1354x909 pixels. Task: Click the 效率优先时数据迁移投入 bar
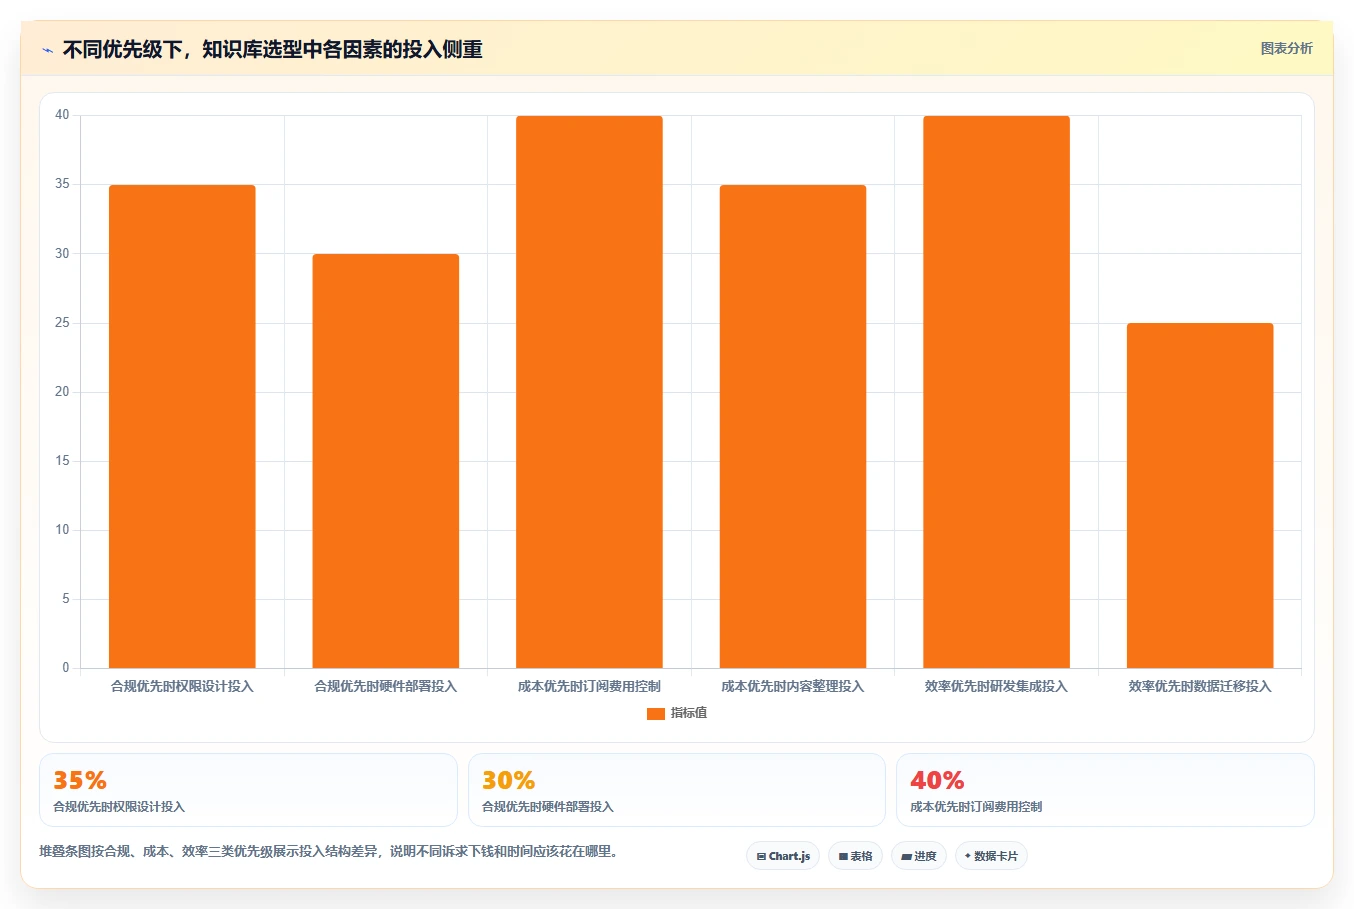tap(1200, 495)
